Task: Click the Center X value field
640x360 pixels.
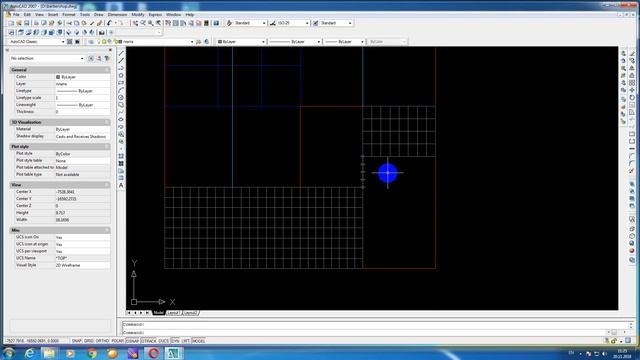Action: [x=82, y=192]
